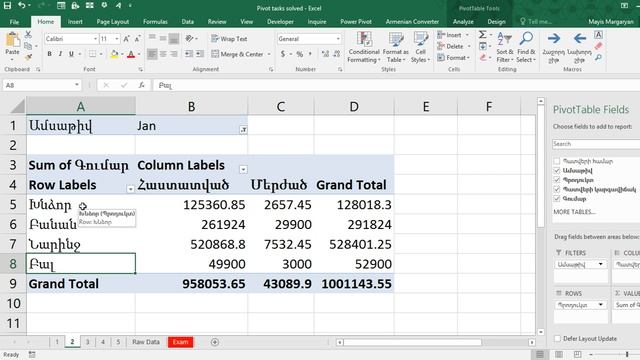Click the Font Color red A
Screen dimensions: 640x360
(x=131, y=54)
